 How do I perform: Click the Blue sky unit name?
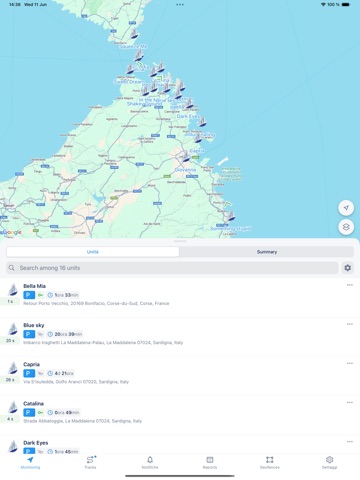[x=34, y=325]
